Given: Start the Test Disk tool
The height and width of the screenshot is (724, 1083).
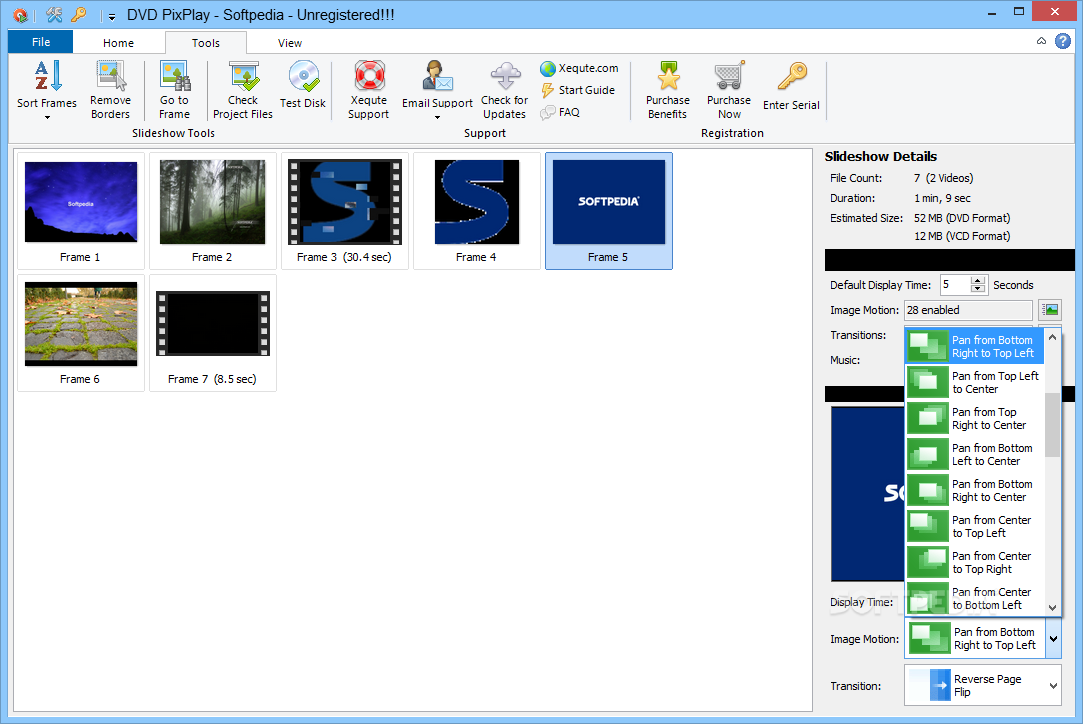Looking at the screenshot, I should point(303,84).
